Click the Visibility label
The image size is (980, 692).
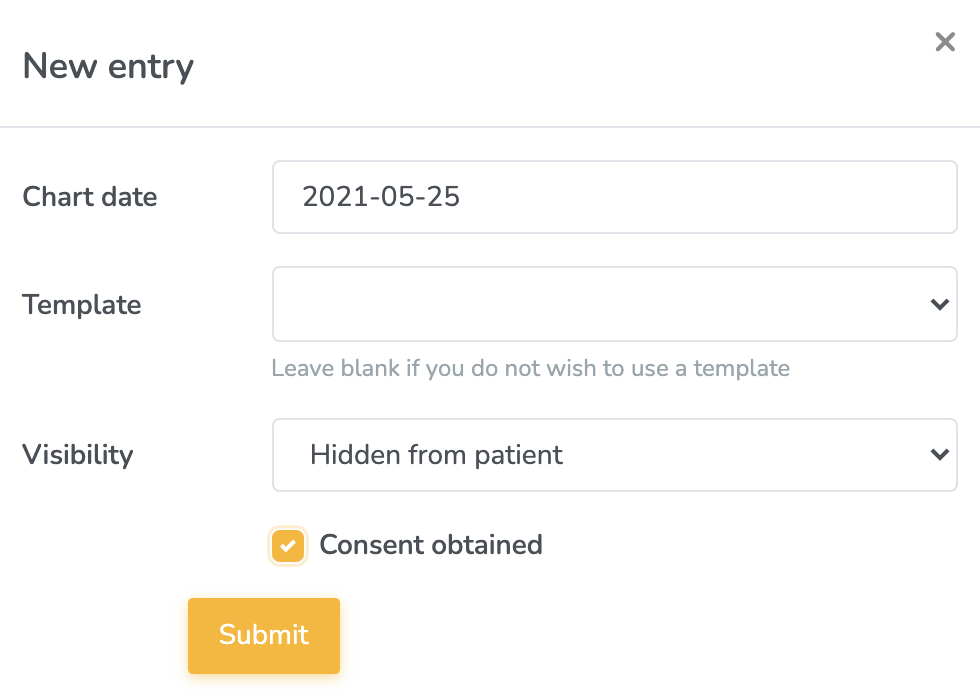77,455
